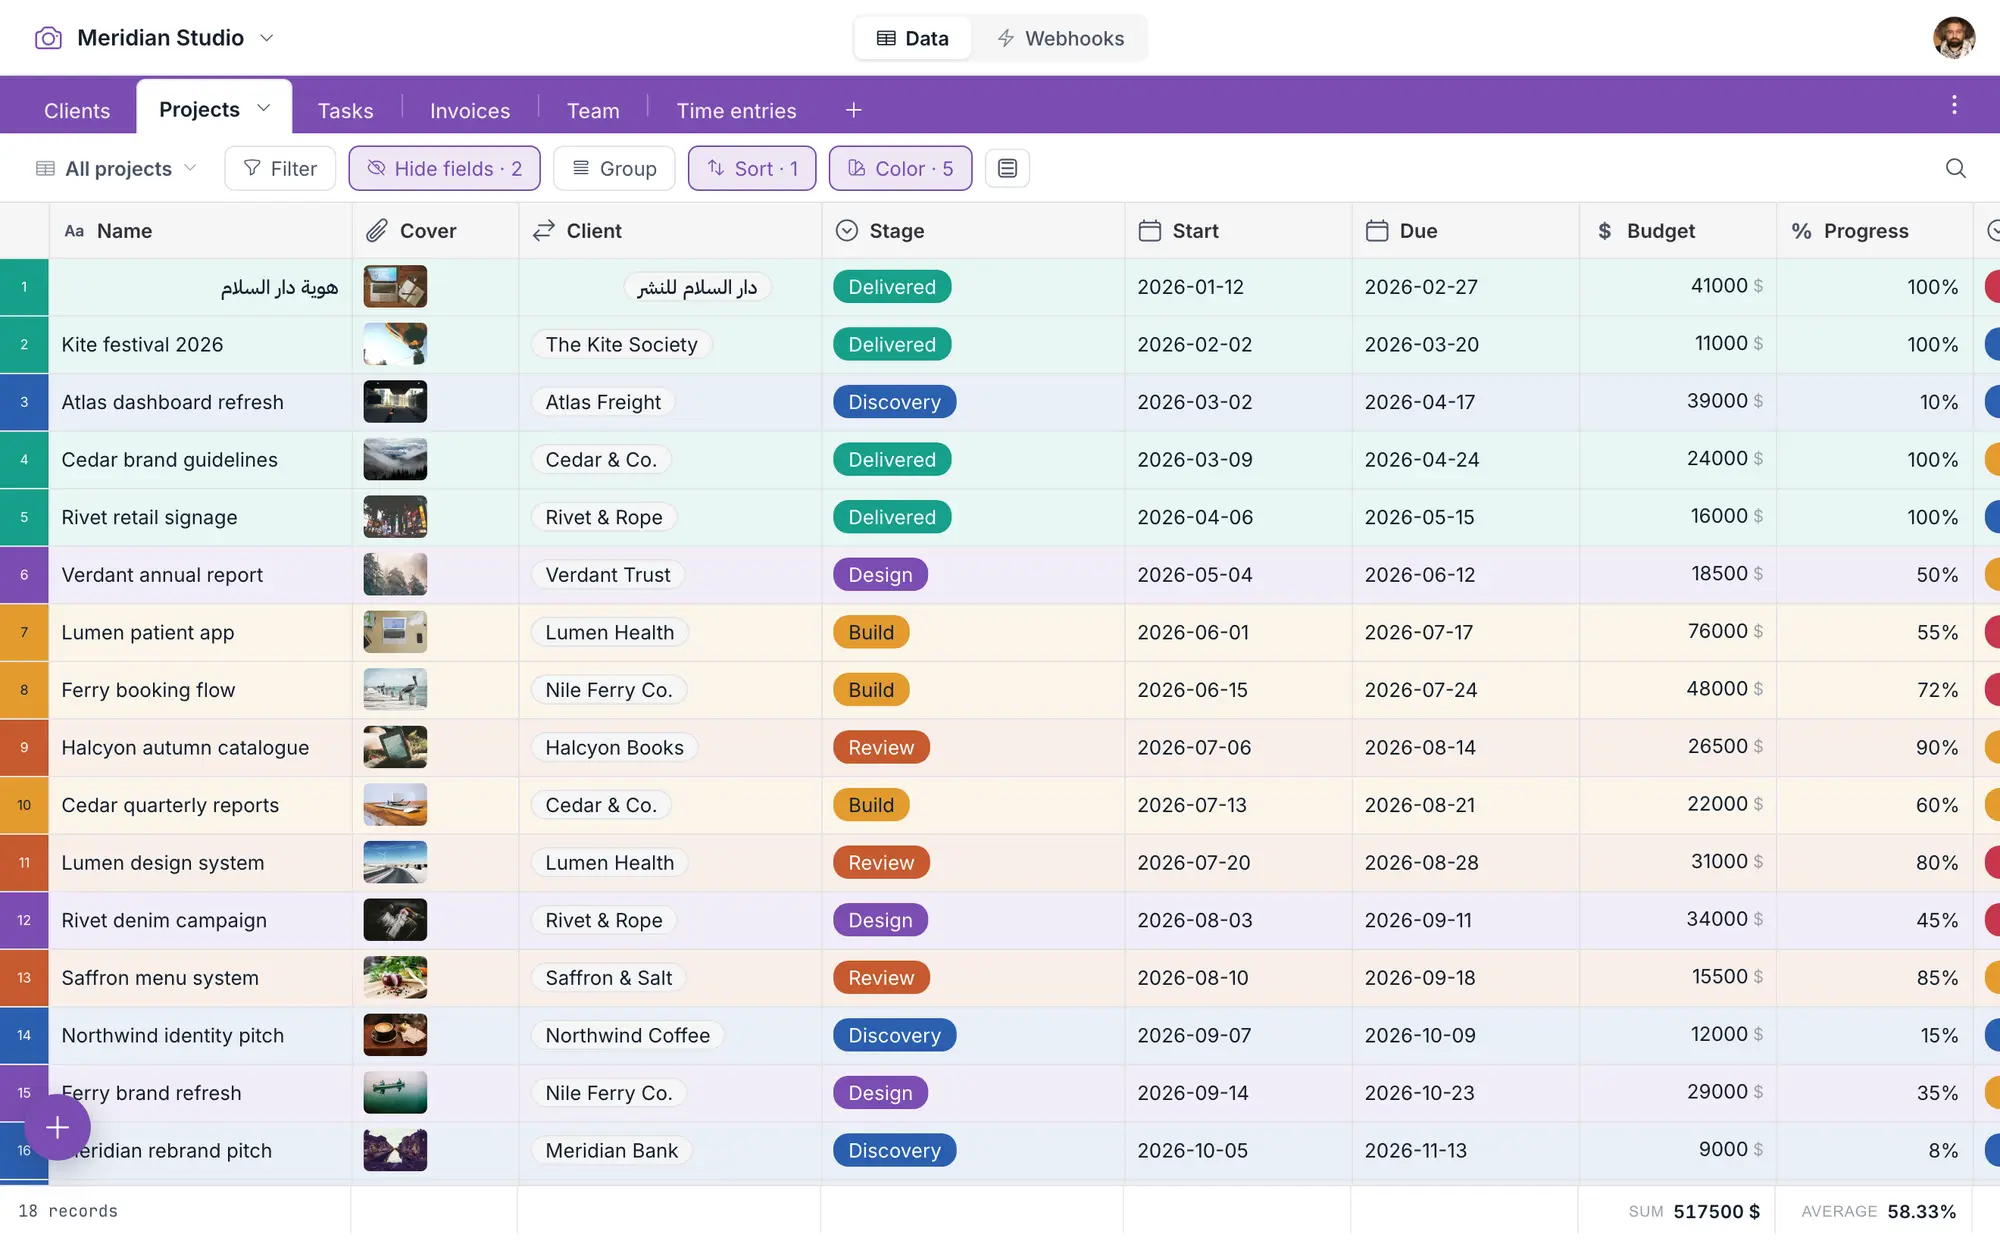The image size is (2000, 1250).
Task: Select due date 2026-09-18 cell
Action: coord(1465,978)
